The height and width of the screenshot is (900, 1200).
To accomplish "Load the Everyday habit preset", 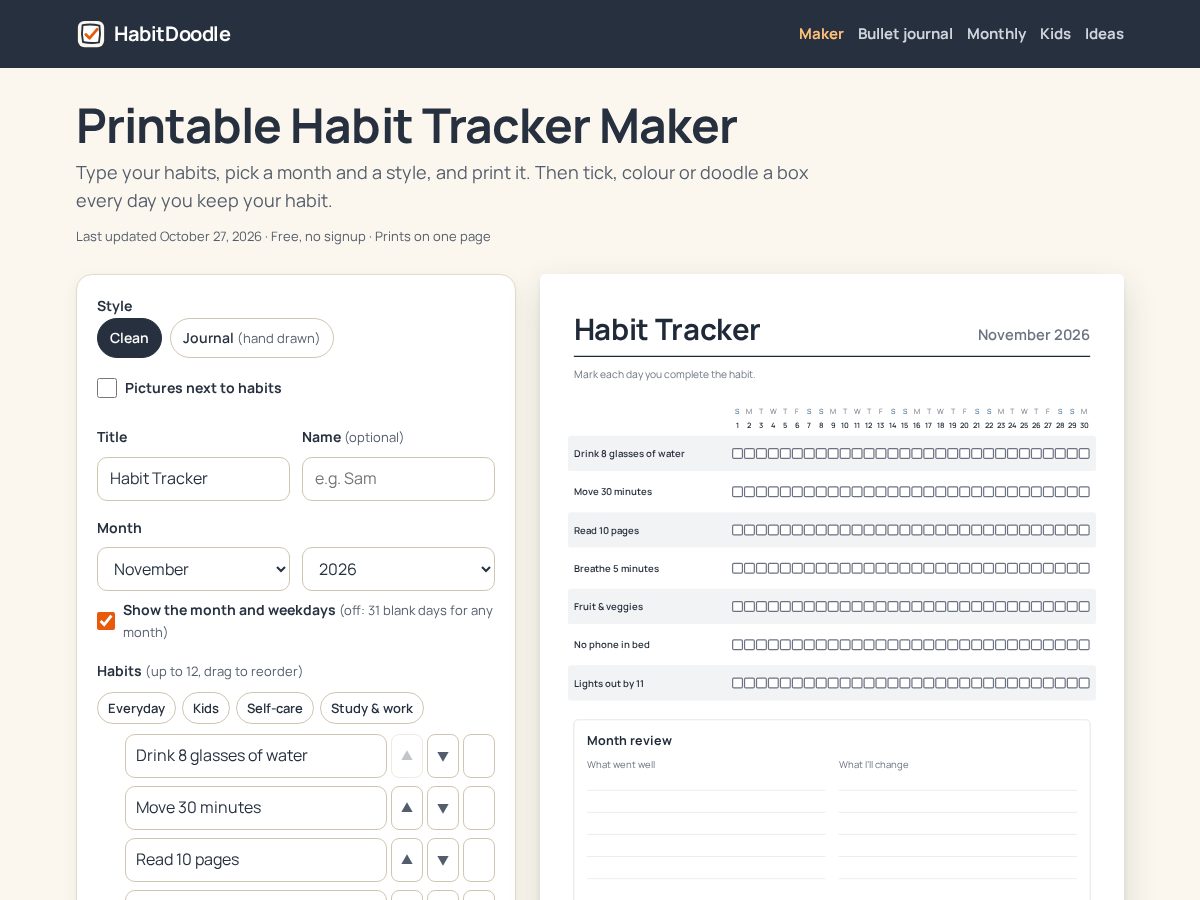I will click(x=136, y=708).
